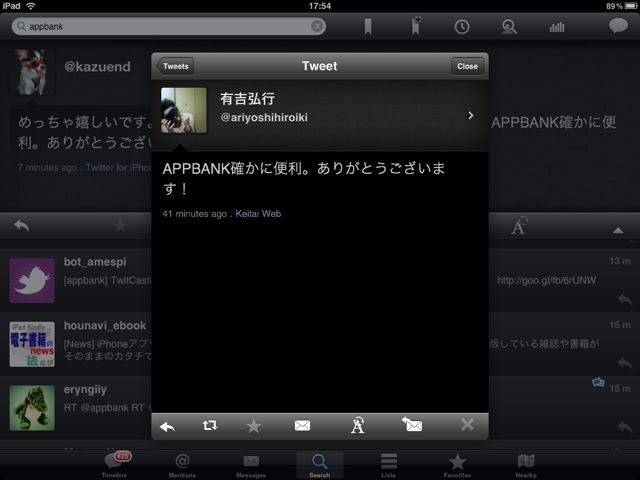This screenshot has width=640, height=480.
Task: Open ariyoshihiroiki's profile photo
Action: 184,110
